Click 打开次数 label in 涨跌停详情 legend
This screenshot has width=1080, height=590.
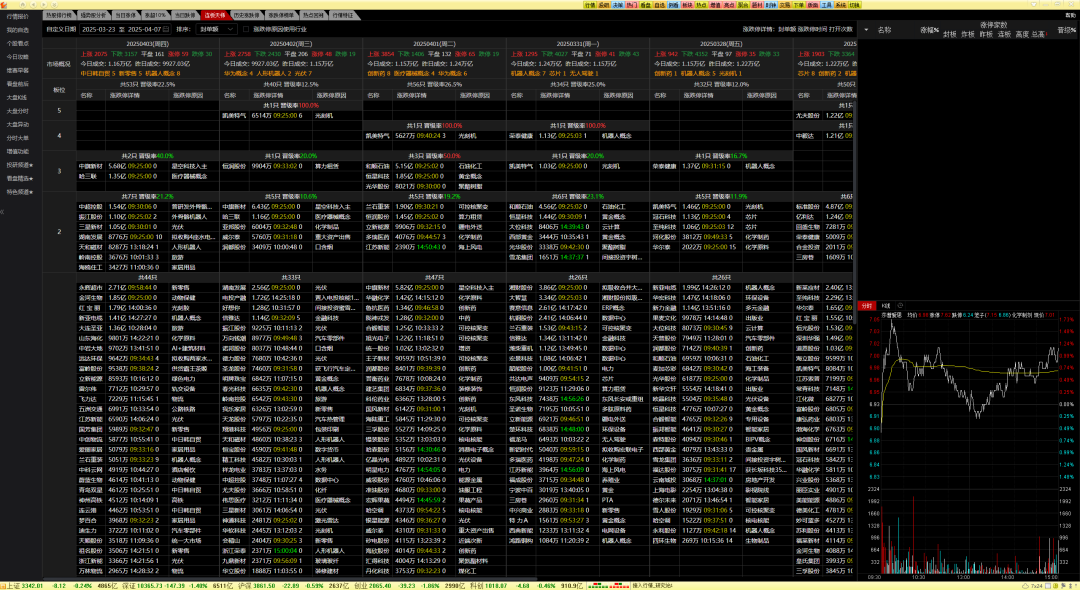click(841, 29)
